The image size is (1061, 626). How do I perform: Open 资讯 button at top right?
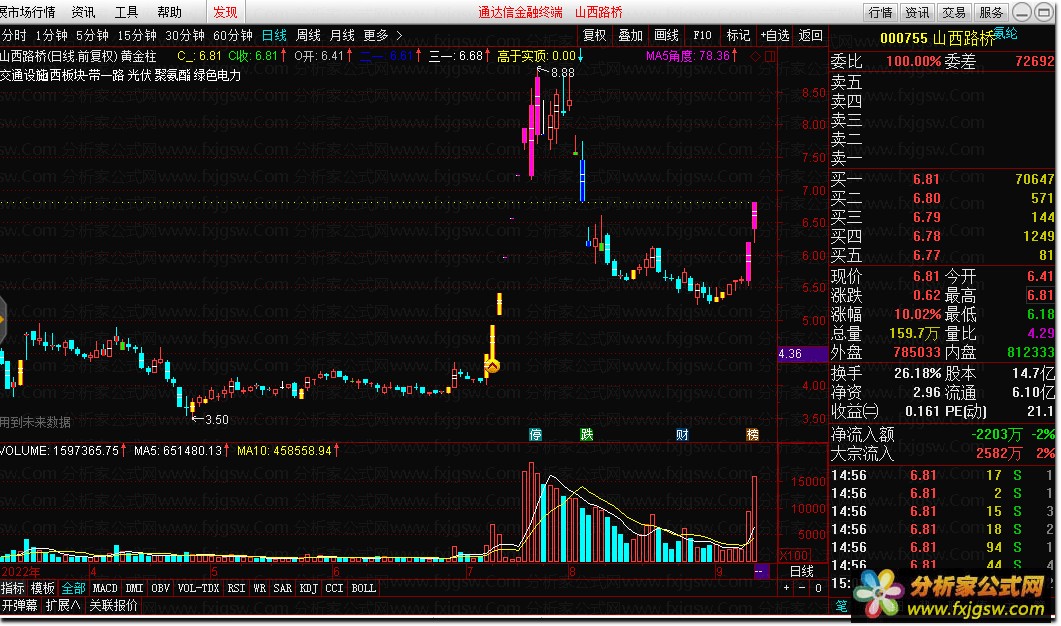[917, 12]
